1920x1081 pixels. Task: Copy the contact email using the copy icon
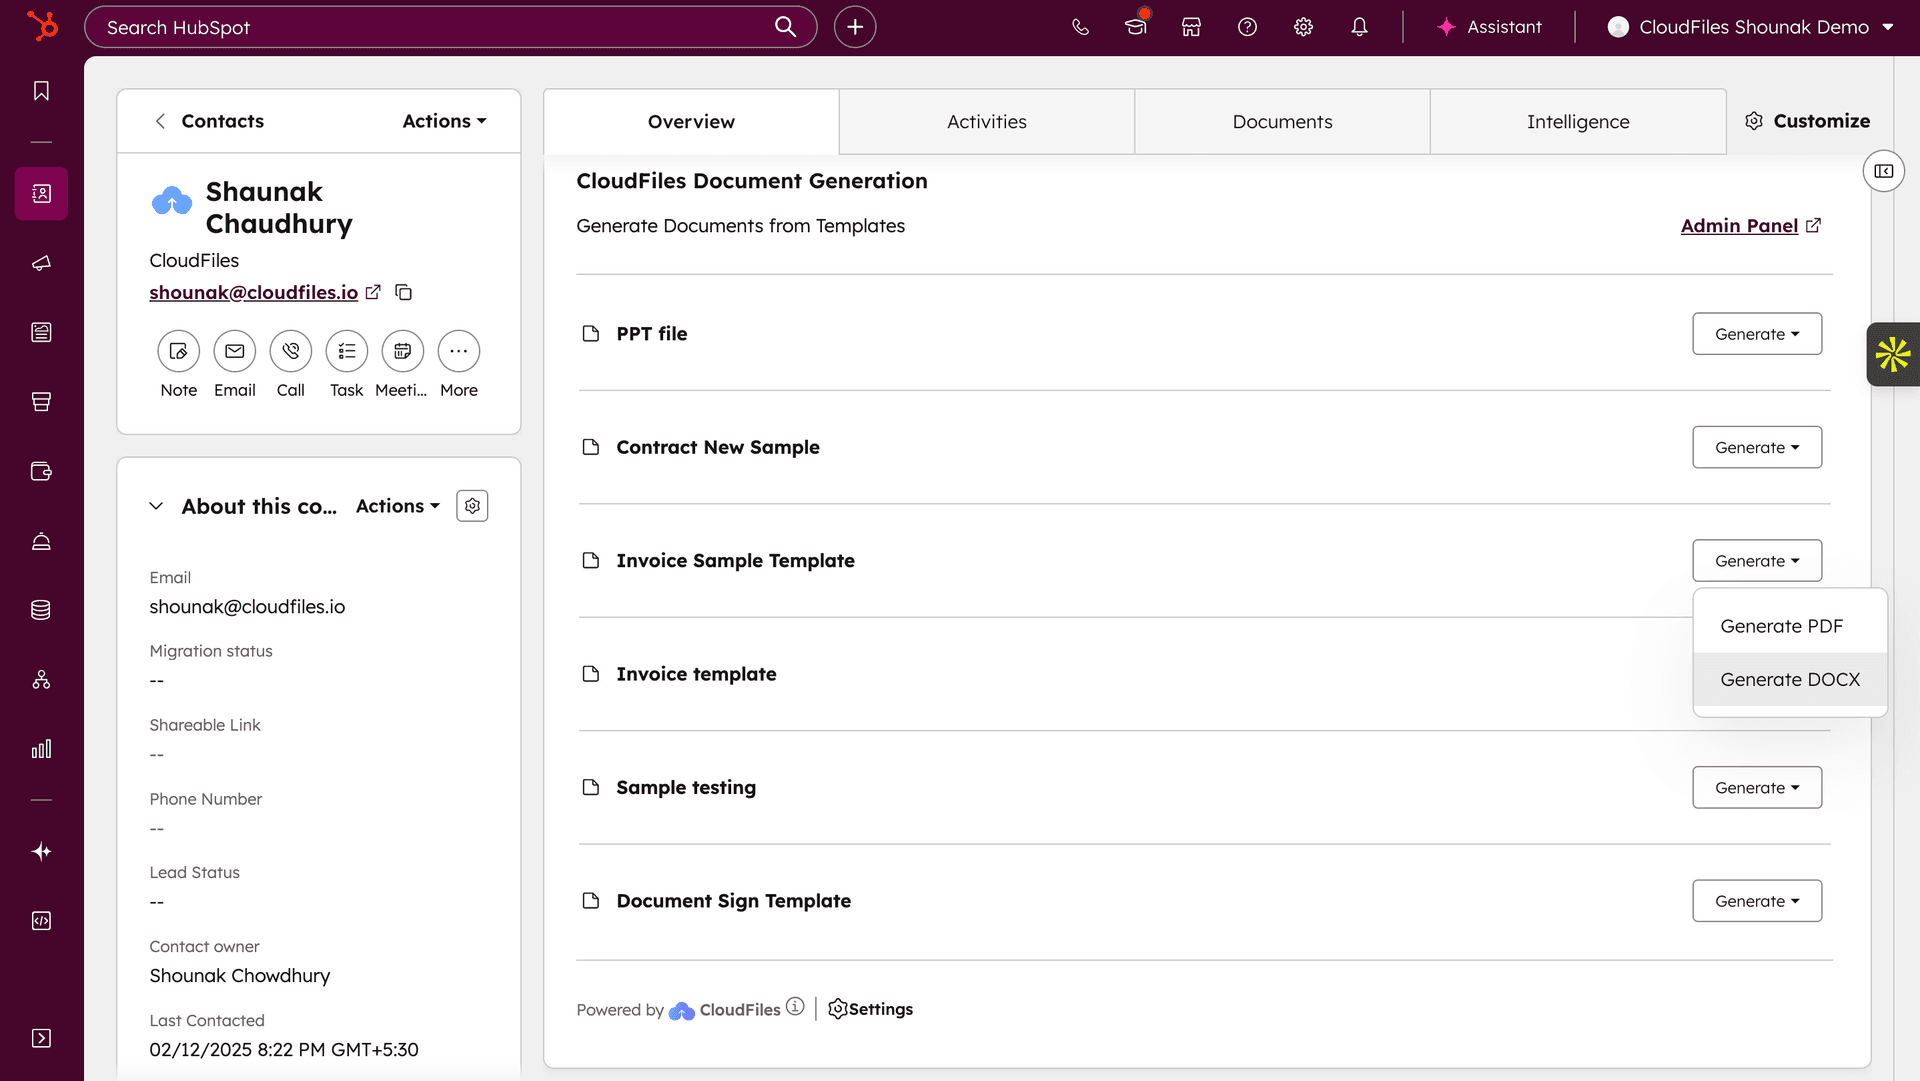(403, 292)
